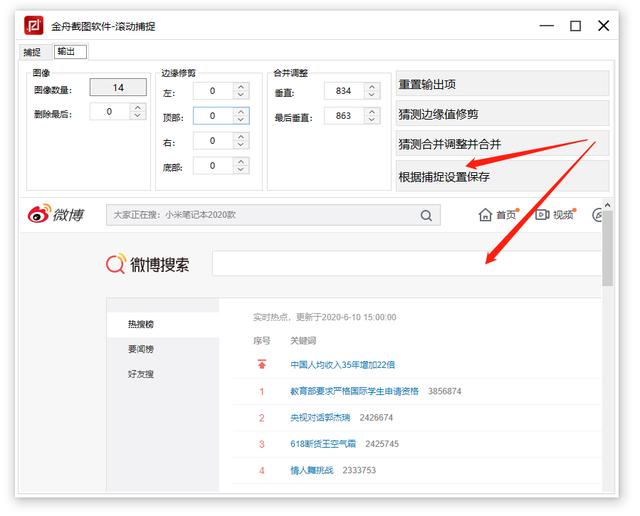The image size is (640, 516).
Task: Increase 删除最后 with up arrow
Action: pyautogui.click(x=138, y=107)
